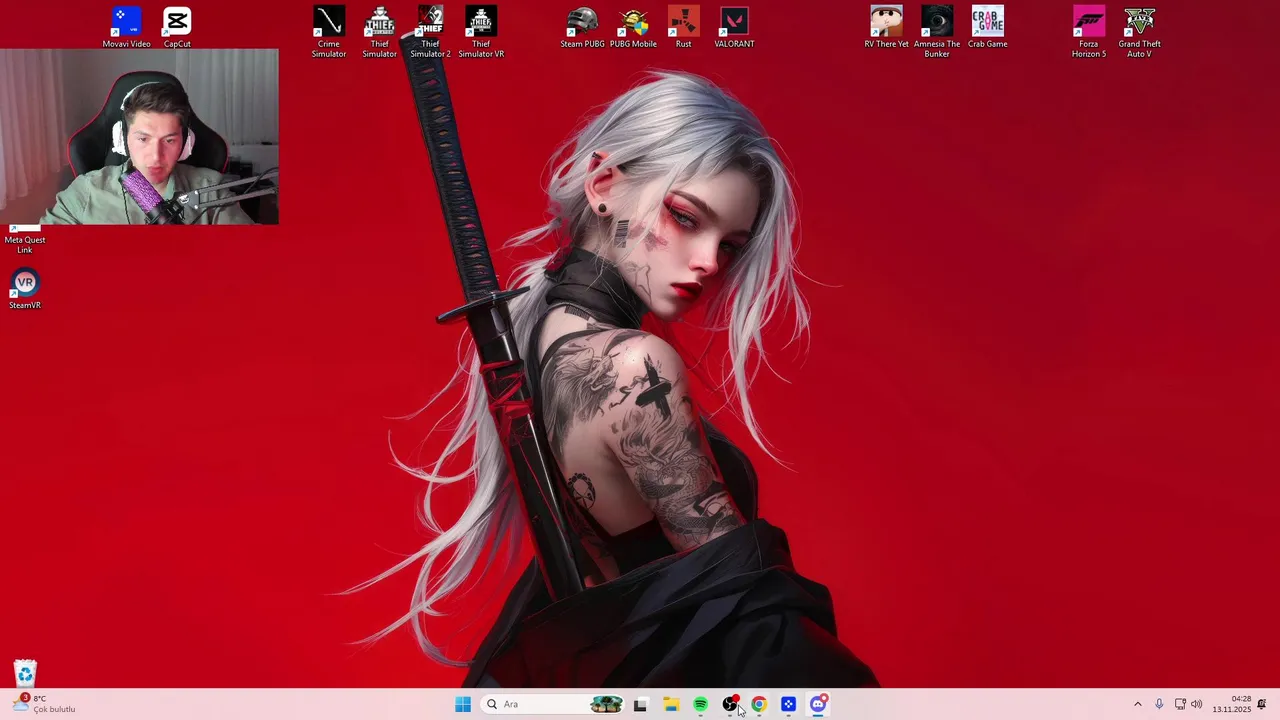Screen dimensions: 1280x720
Task: Open the Movavi Video desktop shortcut
Action: tap(126, 27)
